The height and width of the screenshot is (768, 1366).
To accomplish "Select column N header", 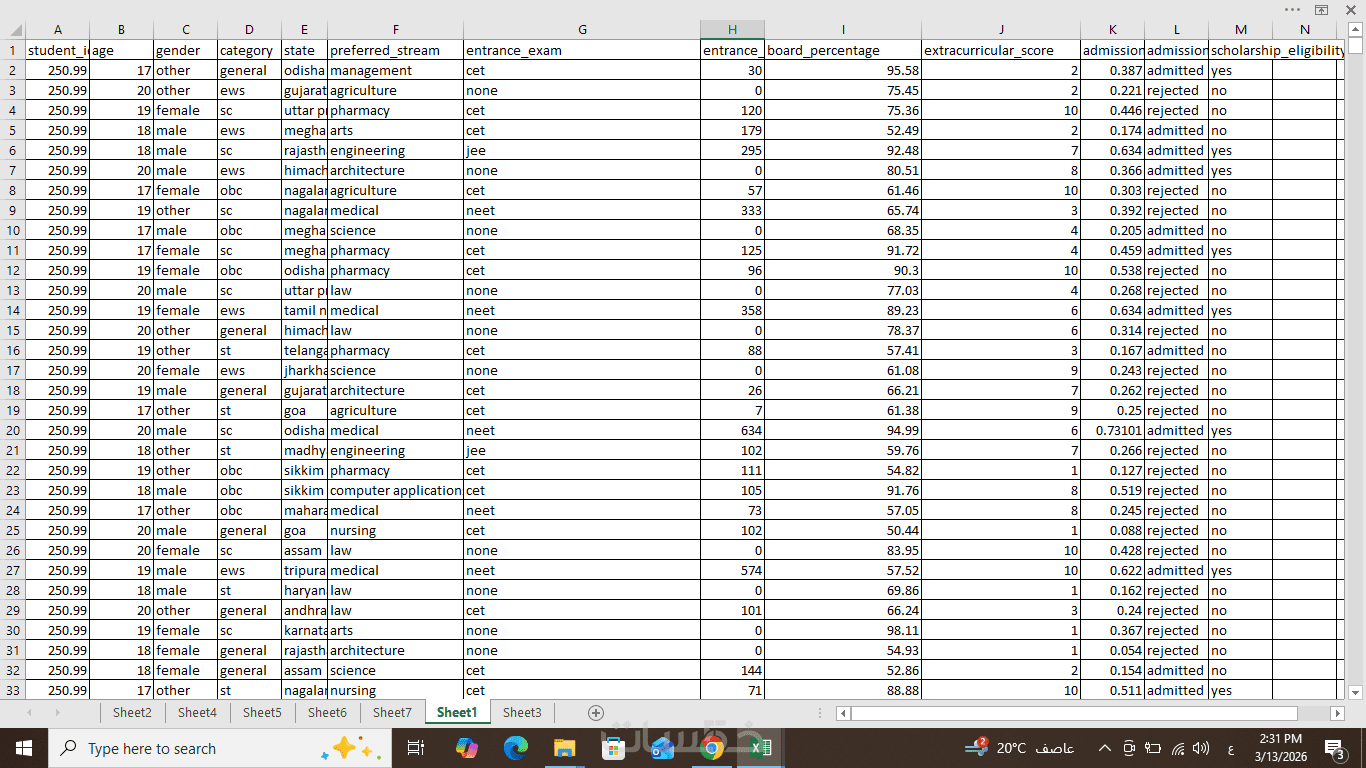I will pyautogui.click(x=1305, y=30).
